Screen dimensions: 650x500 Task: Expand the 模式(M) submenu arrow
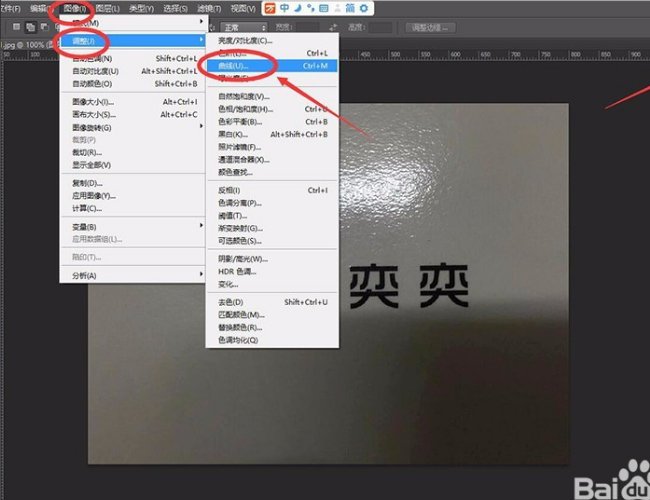(201, 21)
